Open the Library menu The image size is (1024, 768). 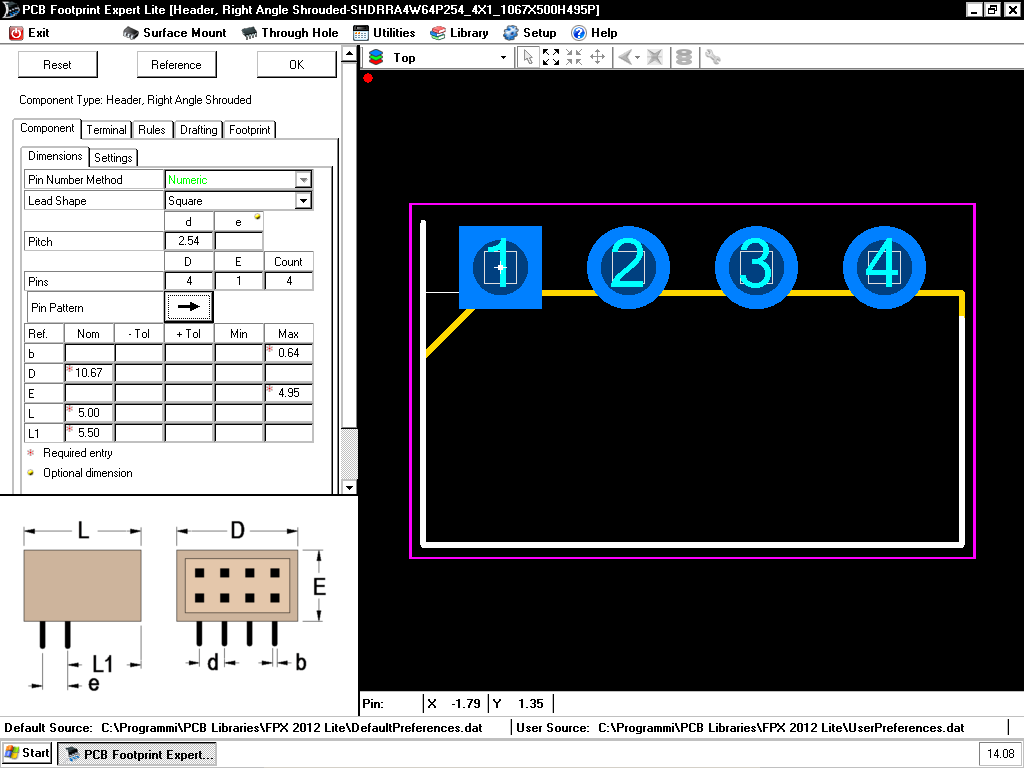[459, 32]
